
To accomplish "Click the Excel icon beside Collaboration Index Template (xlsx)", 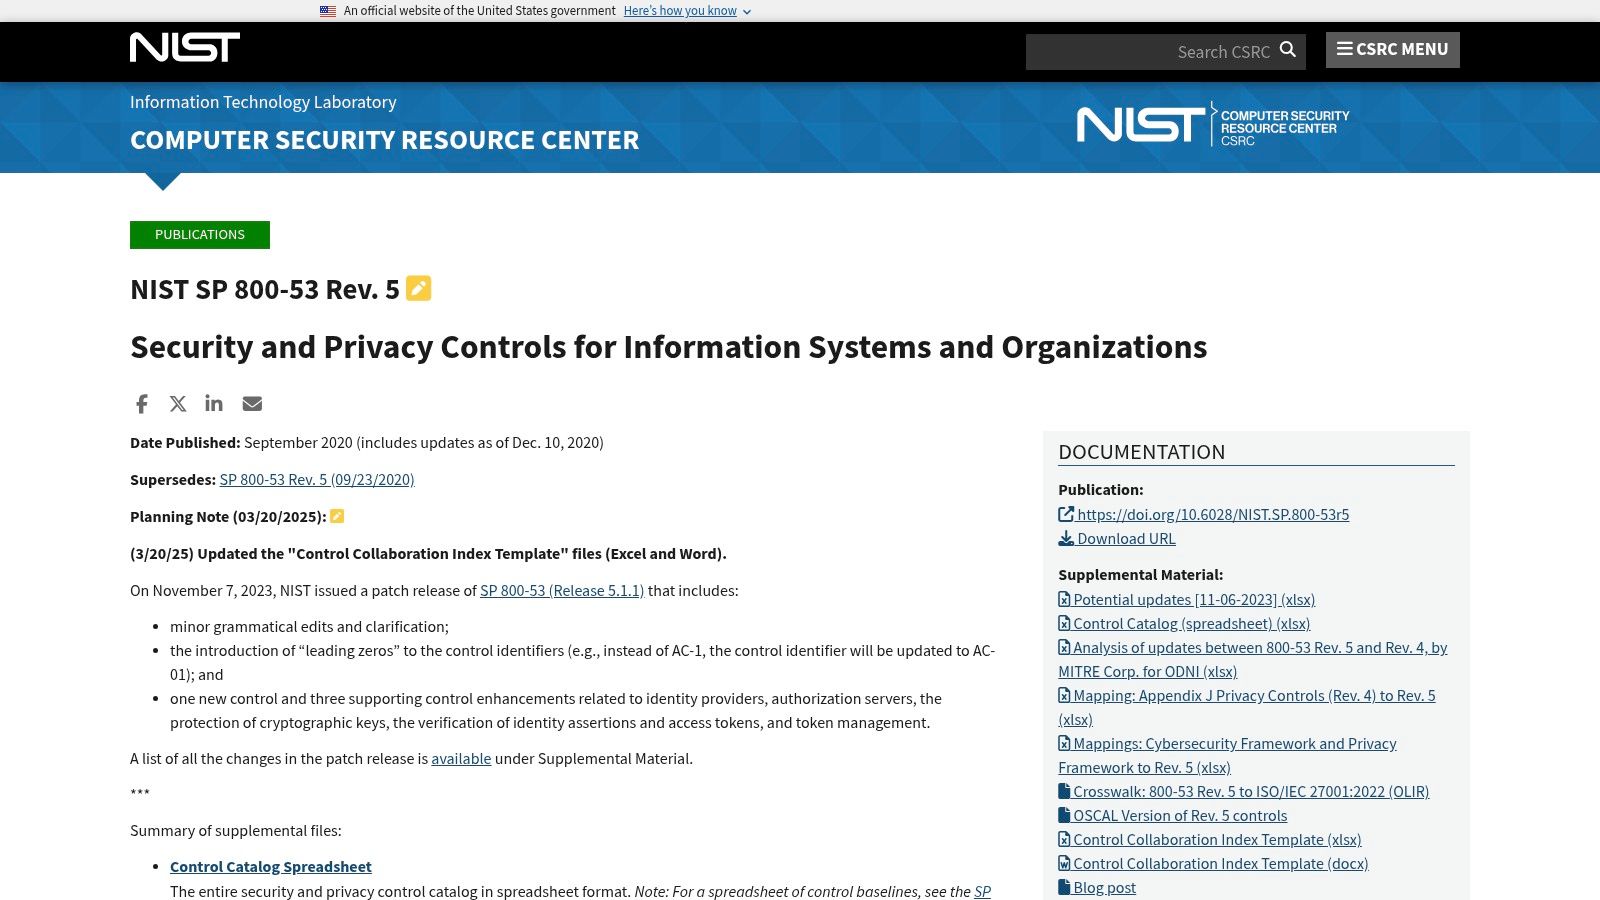I will tap(1064, 839).
